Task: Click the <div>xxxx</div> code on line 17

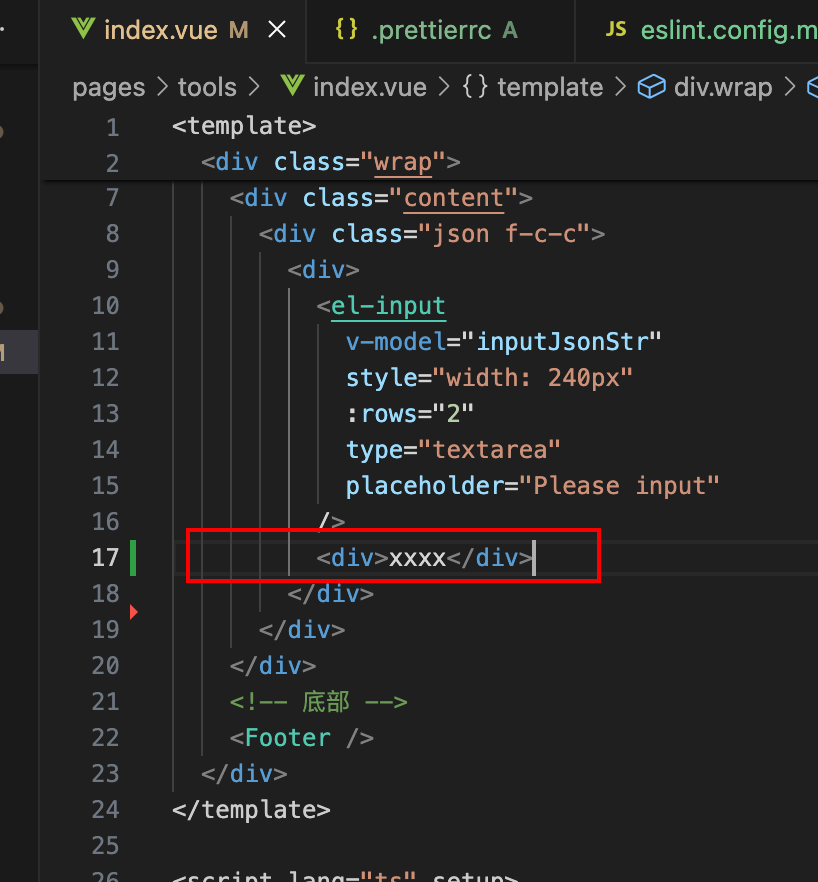Action: (x=424, y=558)
